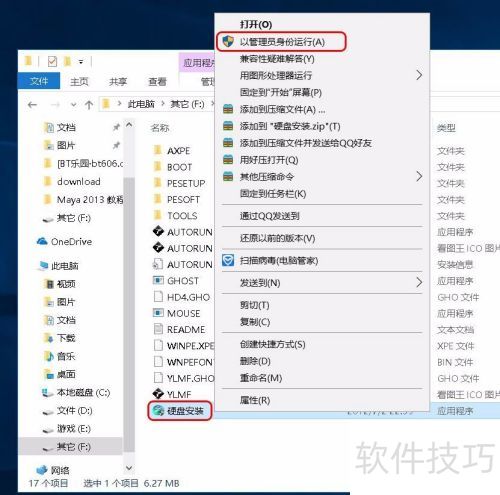Viewport: 500px width, 495px height.
Task: Choose 重命名(M)
Action: click(261, 378)
